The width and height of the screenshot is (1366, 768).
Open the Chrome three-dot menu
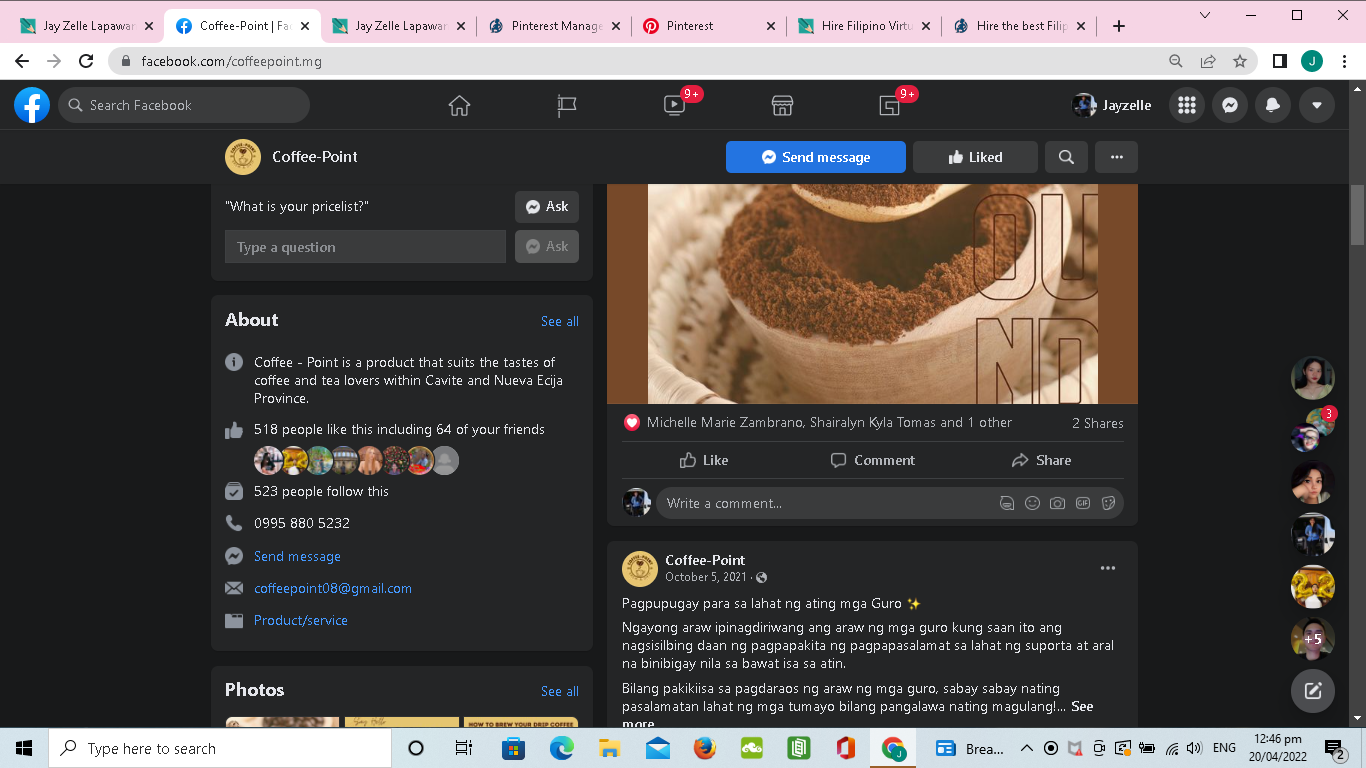(x=1345, y=61)
